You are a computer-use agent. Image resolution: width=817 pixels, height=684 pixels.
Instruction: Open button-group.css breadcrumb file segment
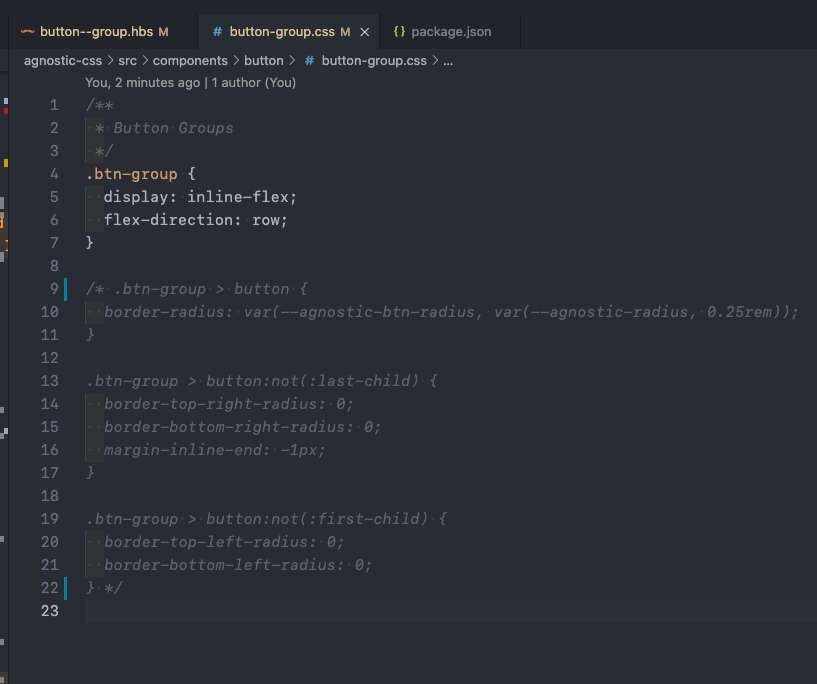point(374,61)
